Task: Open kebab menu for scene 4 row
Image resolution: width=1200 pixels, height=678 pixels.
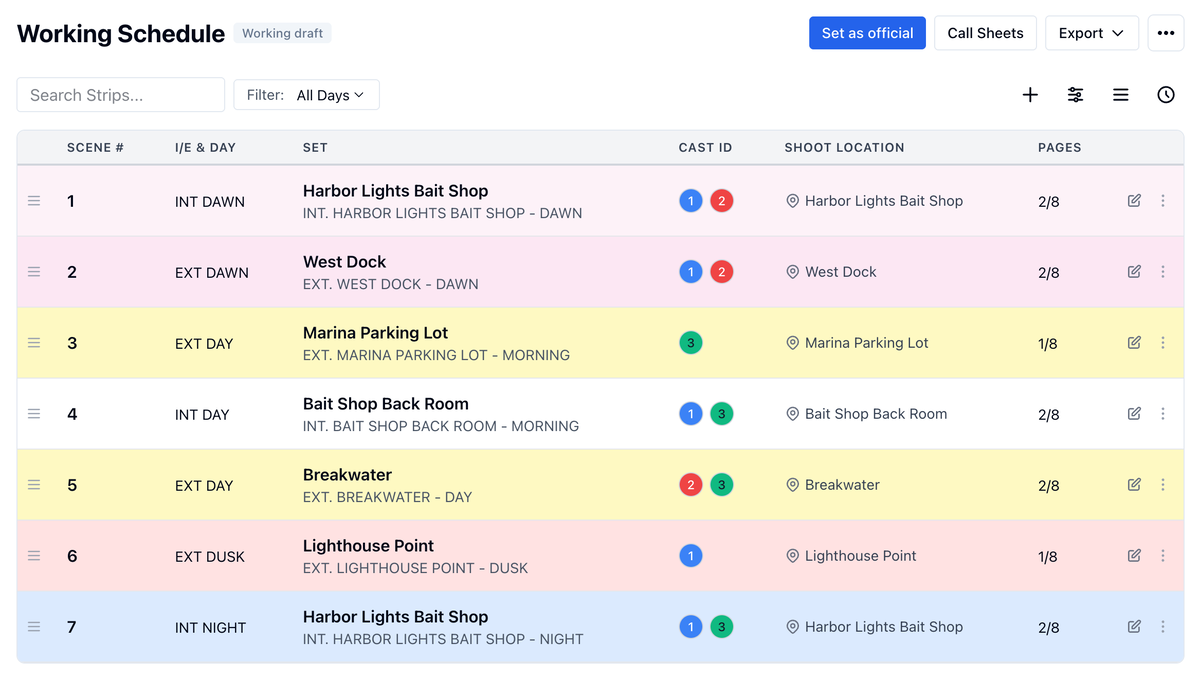Action: pos(1163,414)
